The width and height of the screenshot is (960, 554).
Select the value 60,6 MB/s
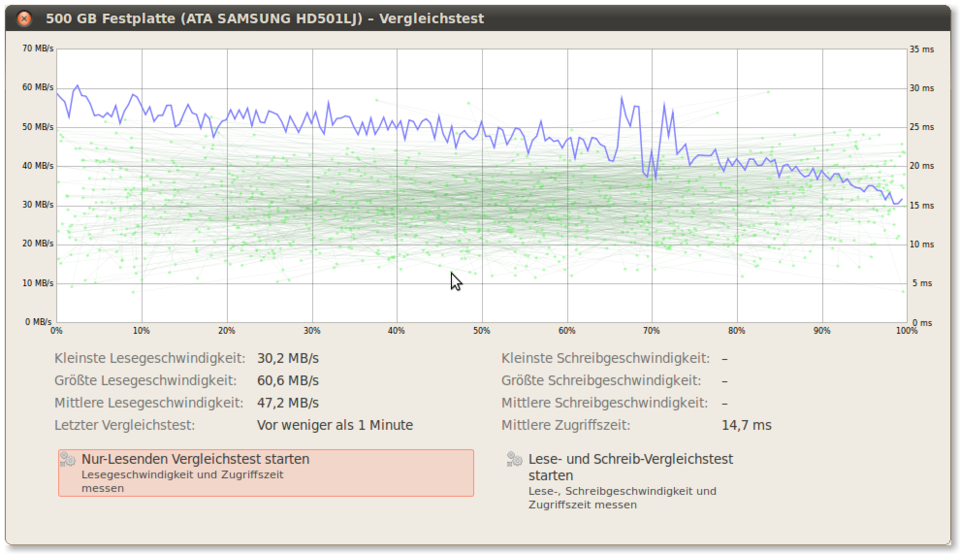click(288, 380)
